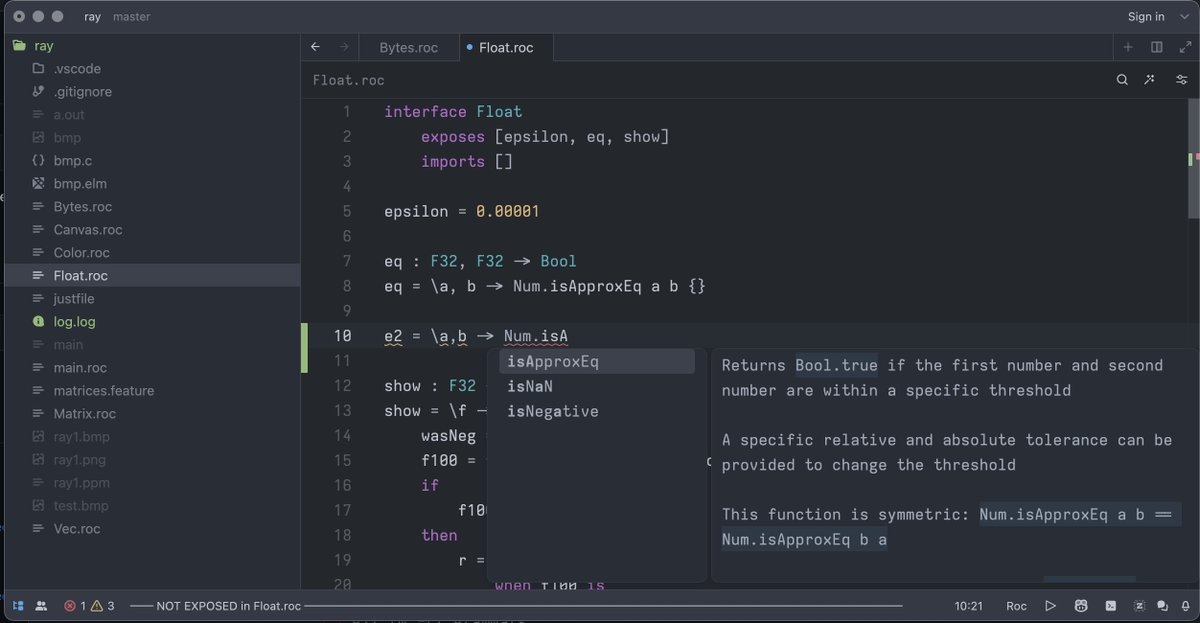Open Color.roc in the file tree
Viewport: 1200px width, 623px height.
(x=150, y=252)
